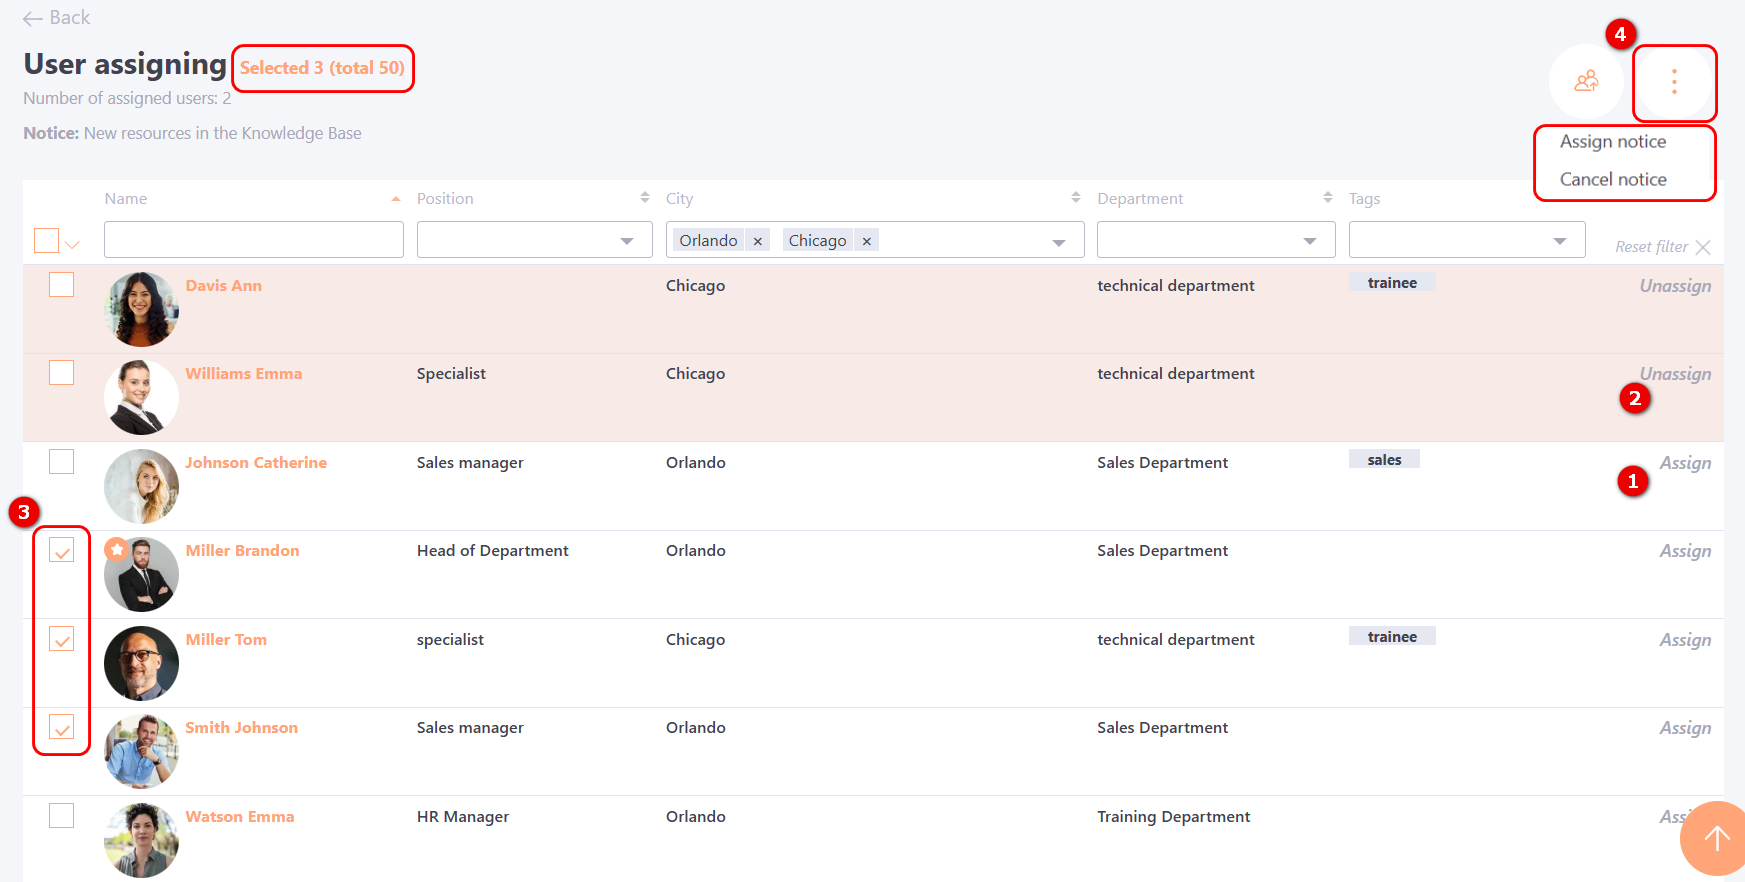
Task: Assign the notice to Johnson Catherine
Action: point(1684,463)
